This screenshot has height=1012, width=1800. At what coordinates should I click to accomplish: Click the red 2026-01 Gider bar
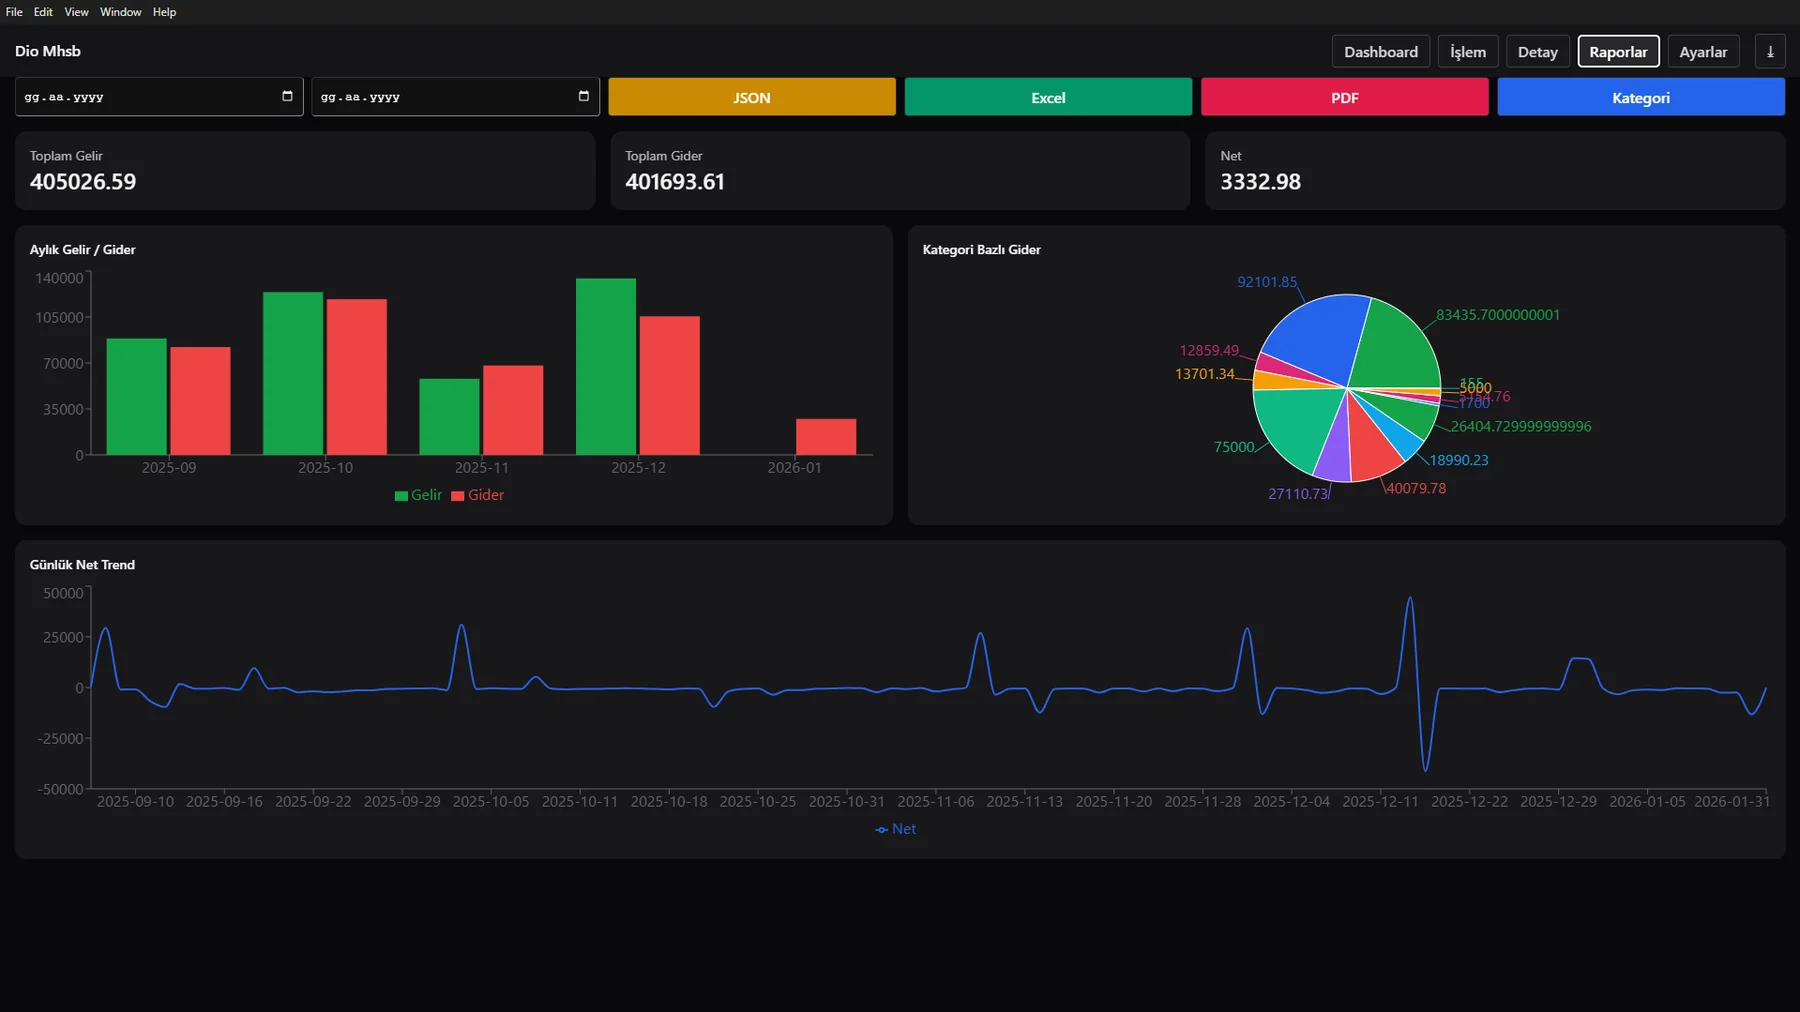pyautogui.click(x=826, y=437)
